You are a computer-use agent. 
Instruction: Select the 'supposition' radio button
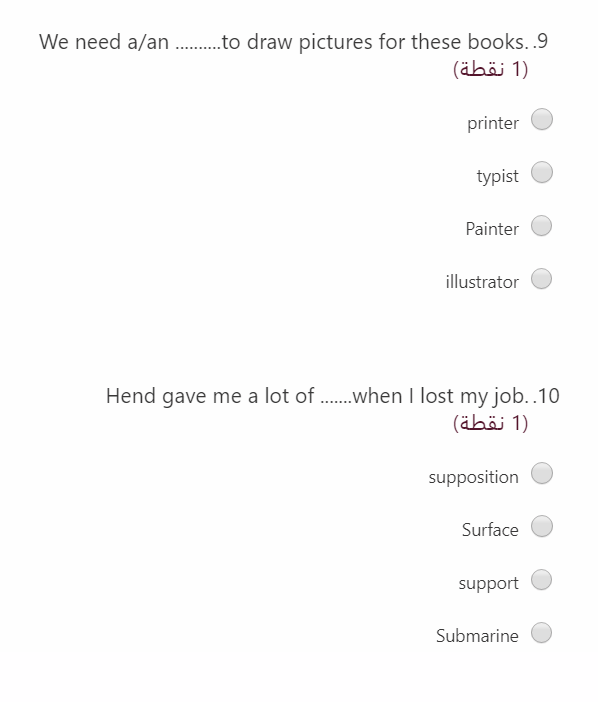pos(542,473)
